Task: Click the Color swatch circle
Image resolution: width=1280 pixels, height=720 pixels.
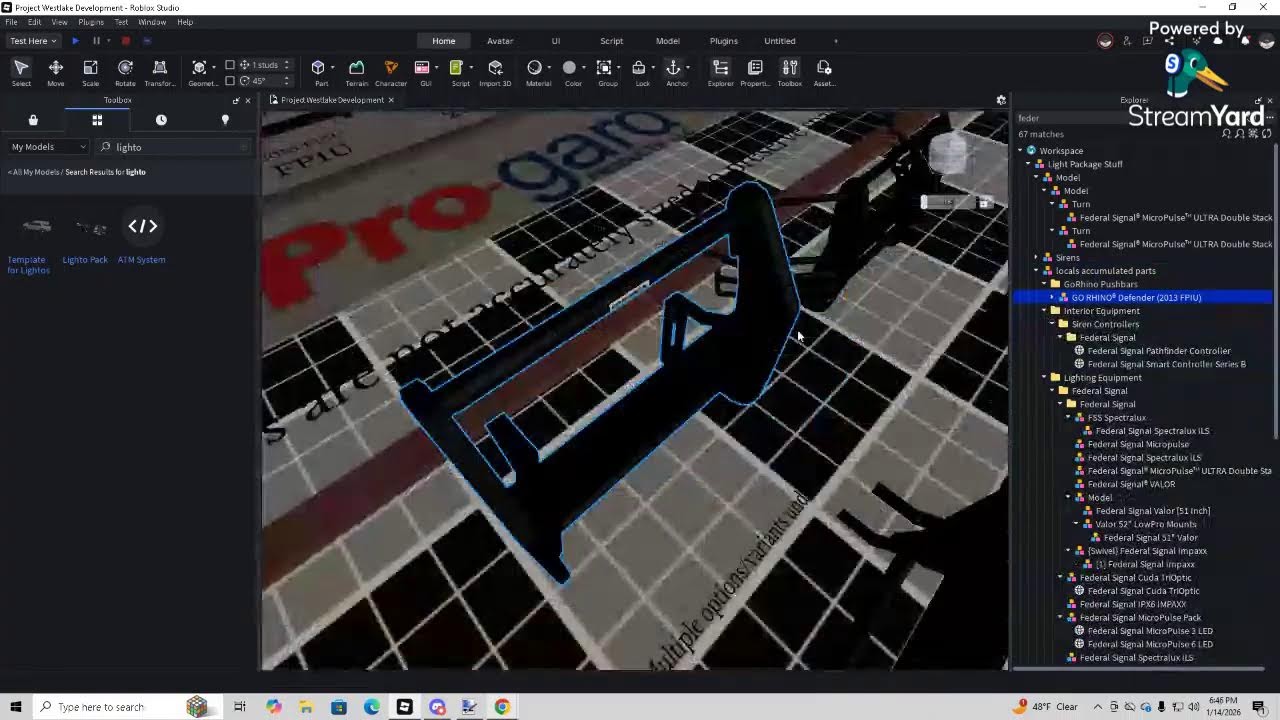Action: tap(569, 68)
